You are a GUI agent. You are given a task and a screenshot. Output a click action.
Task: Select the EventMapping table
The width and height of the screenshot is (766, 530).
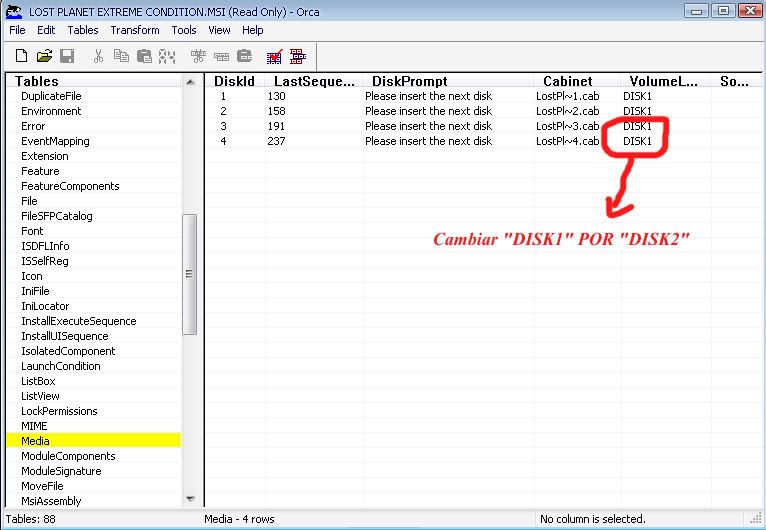click(55, 141)
